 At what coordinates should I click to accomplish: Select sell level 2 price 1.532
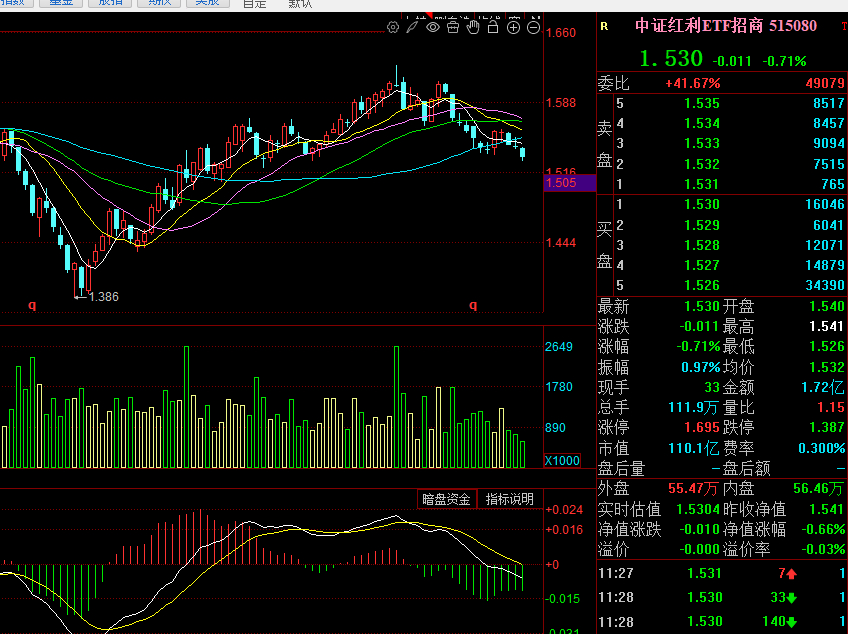[702, 164]
